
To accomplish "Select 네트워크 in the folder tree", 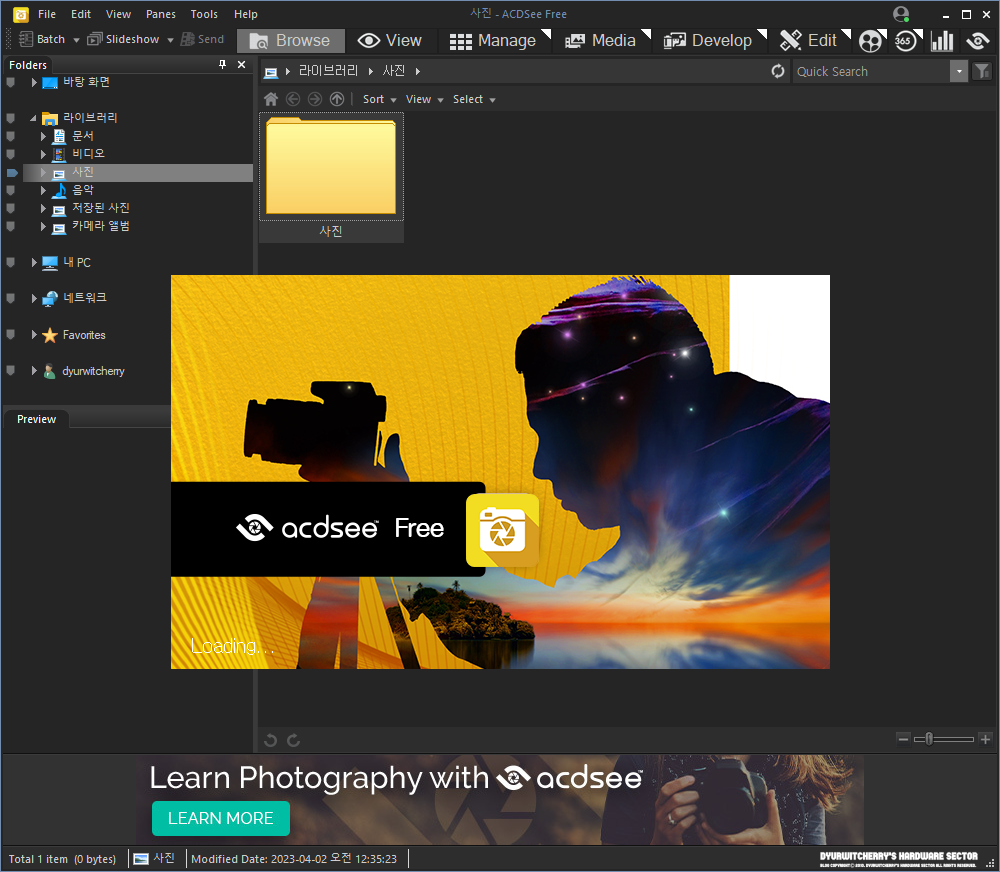I will pyautogui.click(x=84, y=298).
